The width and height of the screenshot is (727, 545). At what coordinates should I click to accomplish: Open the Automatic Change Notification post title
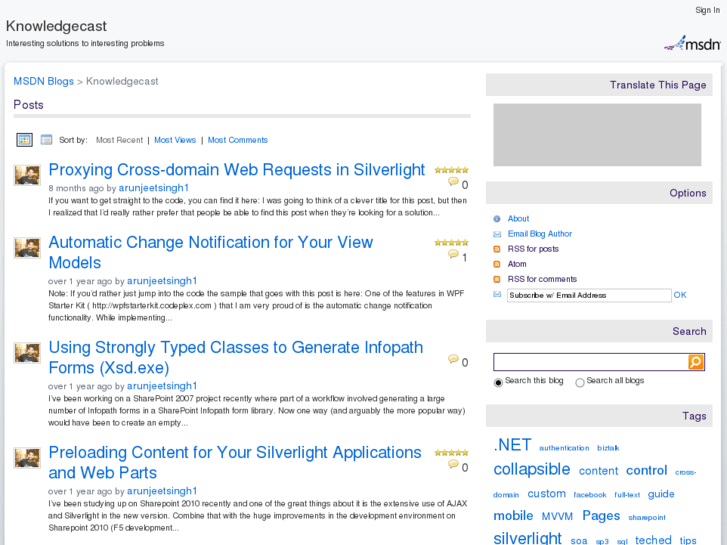click(210, 252)
